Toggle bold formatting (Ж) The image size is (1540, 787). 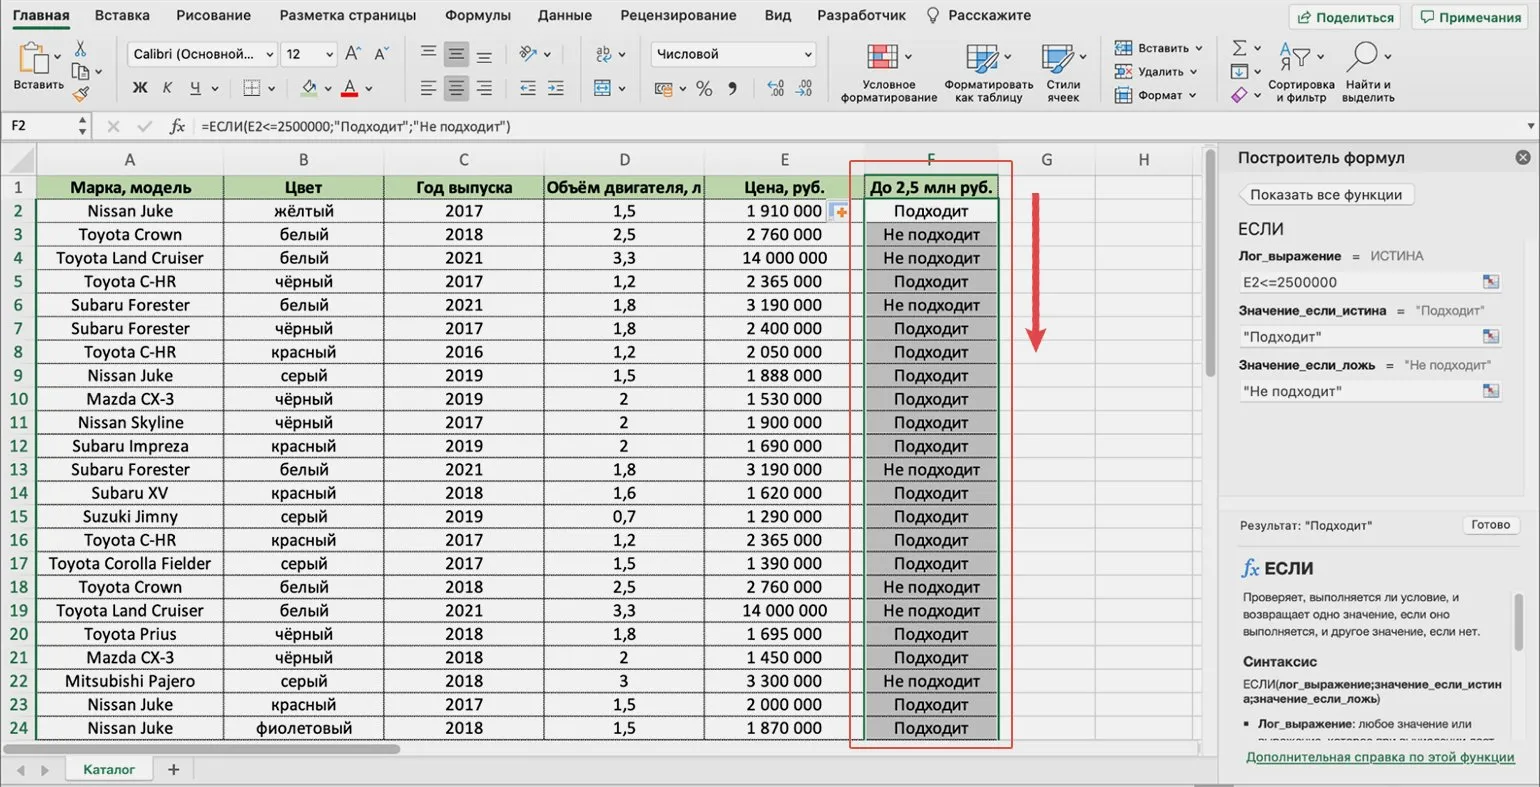pos(140,89)
